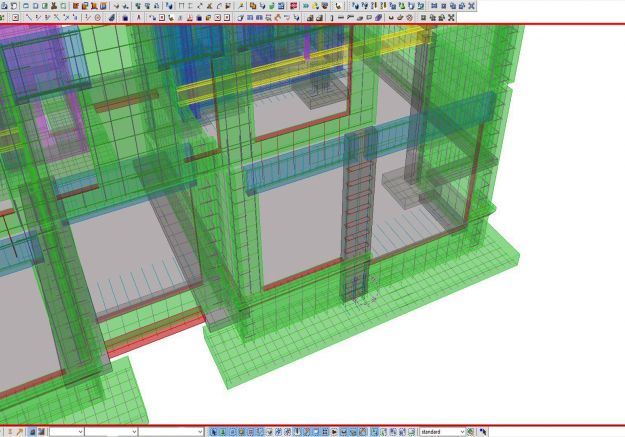
Task: Click the X-shaped icon ending the second toolbar row
Action: 451,17
